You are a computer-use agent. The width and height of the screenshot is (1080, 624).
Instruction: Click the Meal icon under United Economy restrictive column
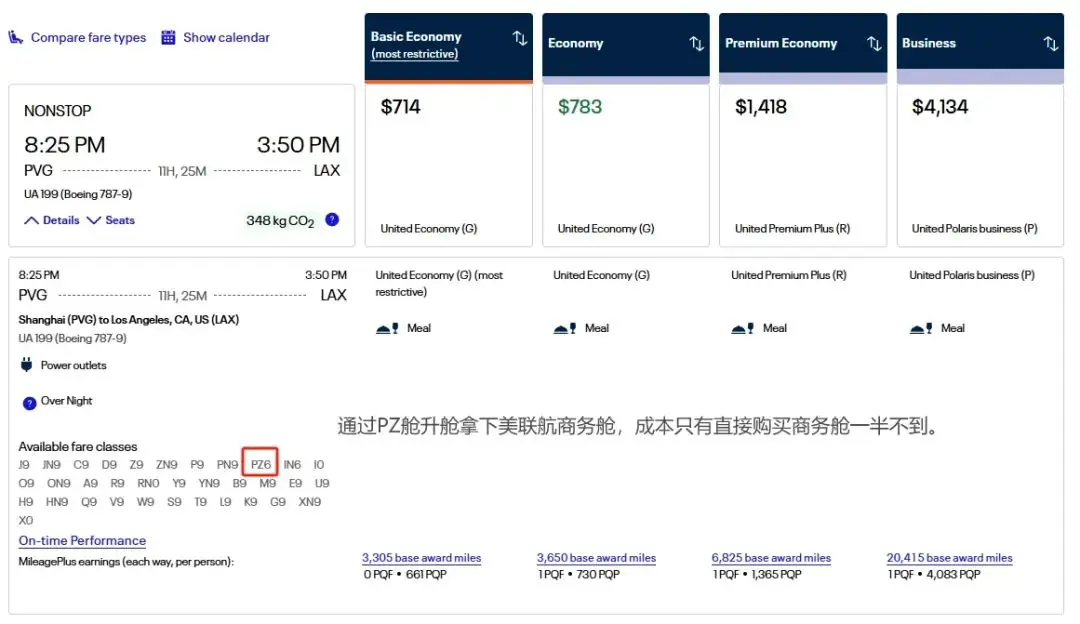[x=388, y=328]
